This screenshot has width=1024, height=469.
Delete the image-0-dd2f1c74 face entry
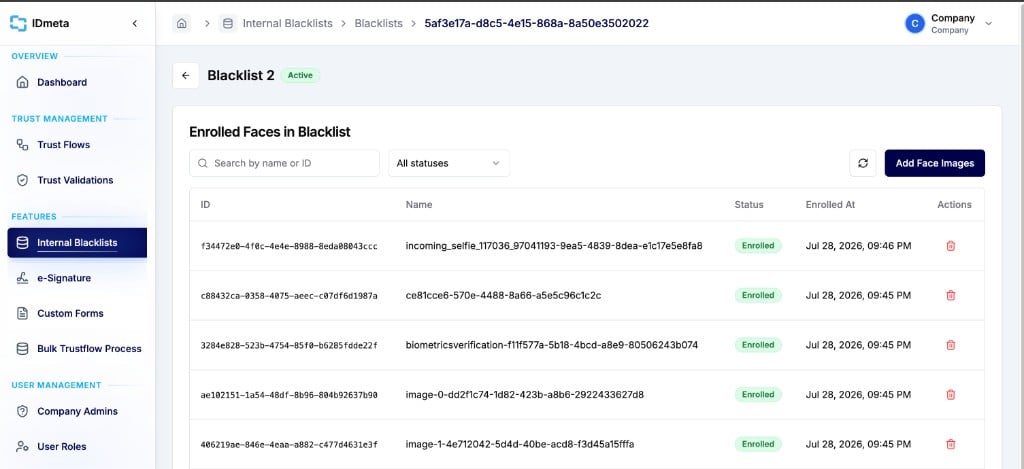tap(950, 395)
